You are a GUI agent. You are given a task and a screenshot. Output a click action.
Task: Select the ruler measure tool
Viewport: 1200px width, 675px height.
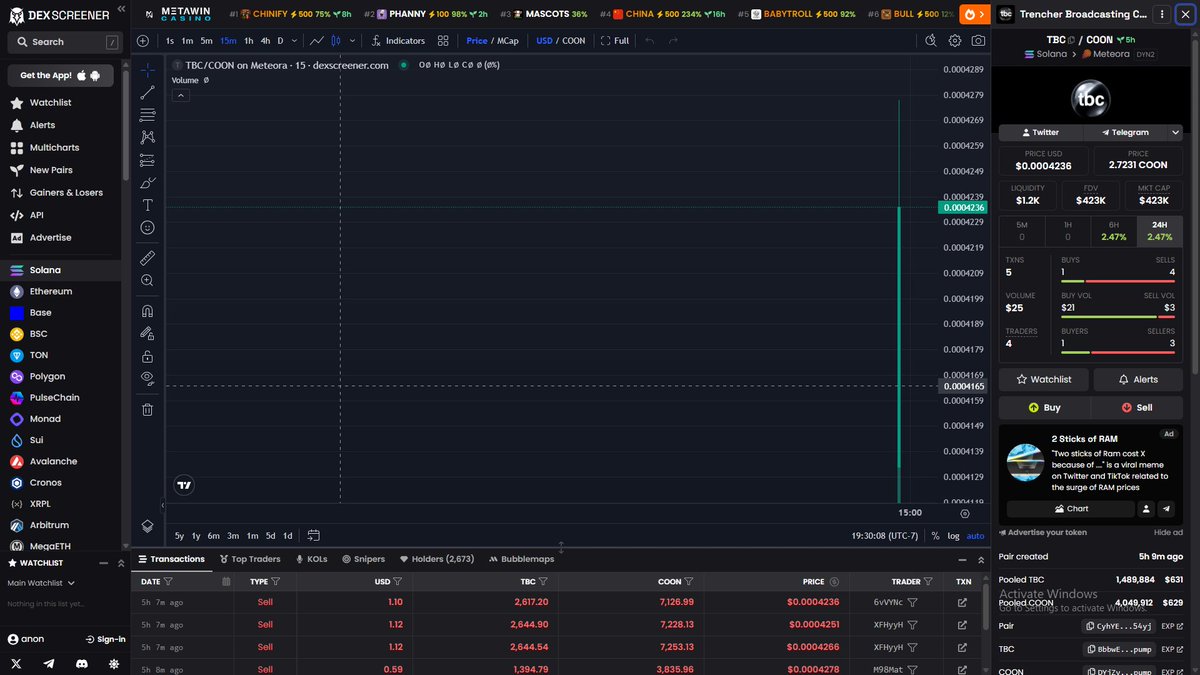[x=148, y=258]
